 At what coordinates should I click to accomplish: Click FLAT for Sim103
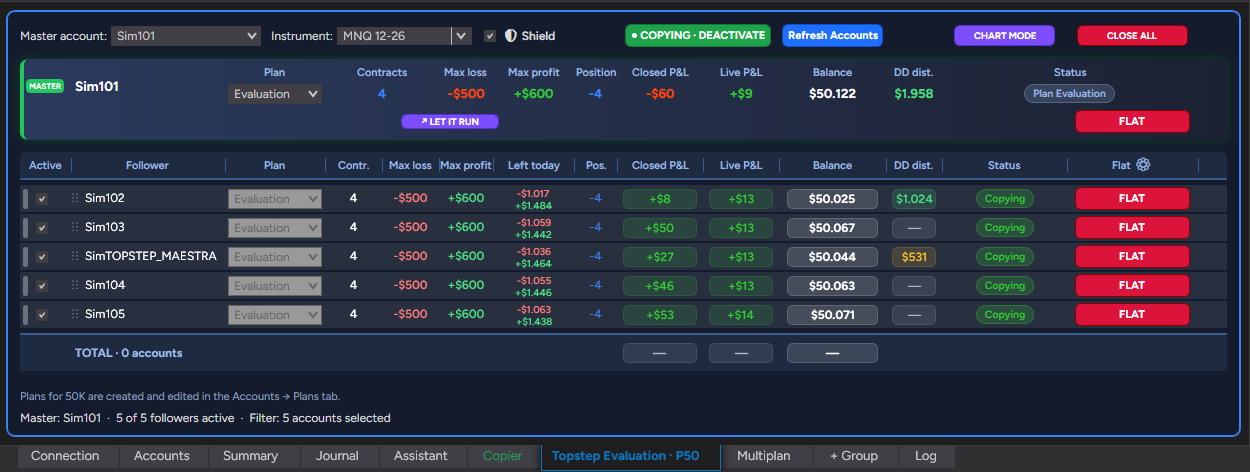coord(1132,228)
